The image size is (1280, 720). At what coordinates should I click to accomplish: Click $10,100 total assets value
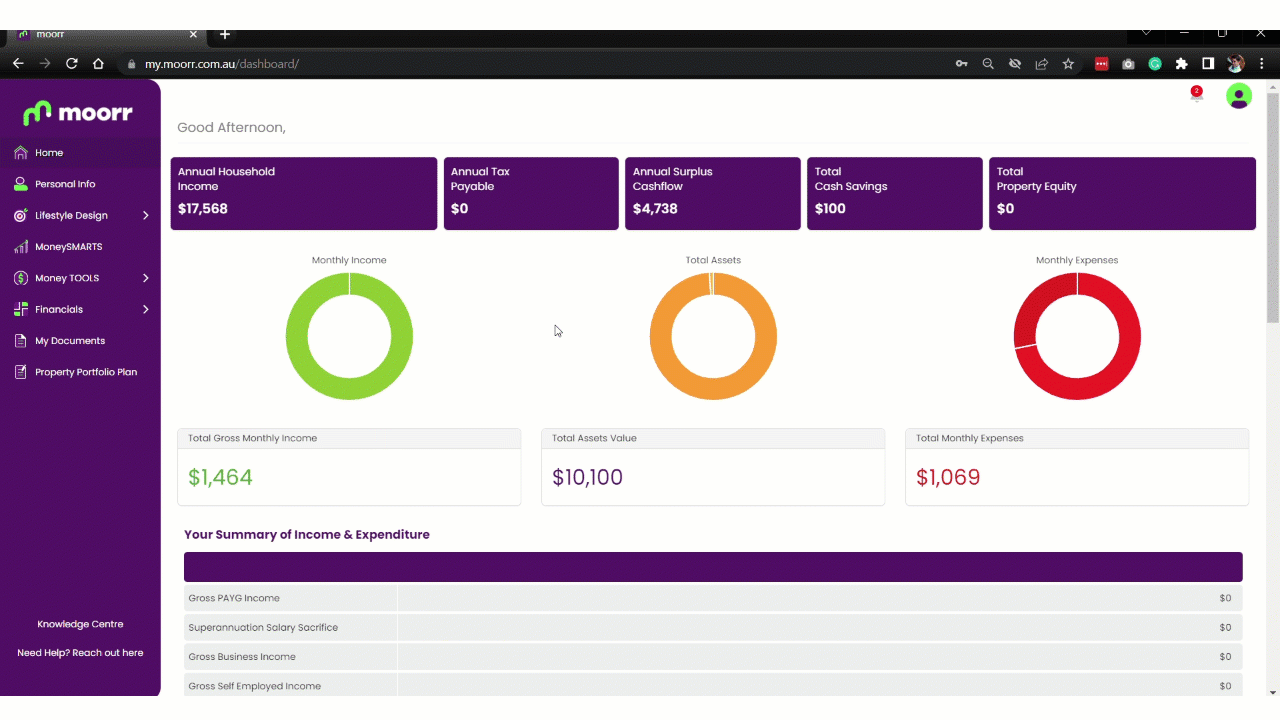[x=587, y=477]
